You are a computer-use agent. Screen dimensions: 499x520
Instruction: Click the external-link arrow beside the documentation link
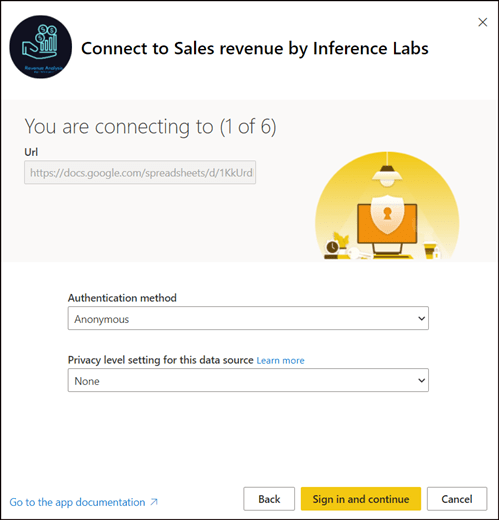pyautogui.click(x=154, y=502)
